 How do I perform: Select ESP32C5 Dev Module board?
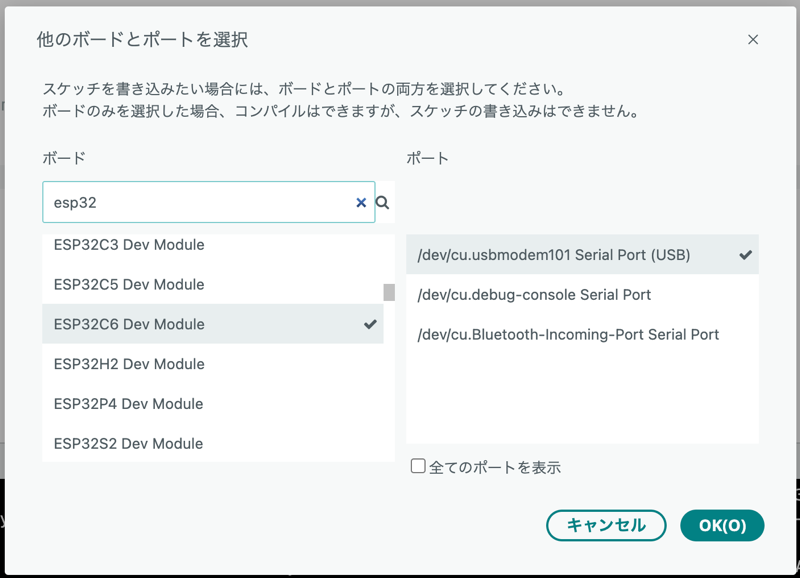tap(213, 284)
